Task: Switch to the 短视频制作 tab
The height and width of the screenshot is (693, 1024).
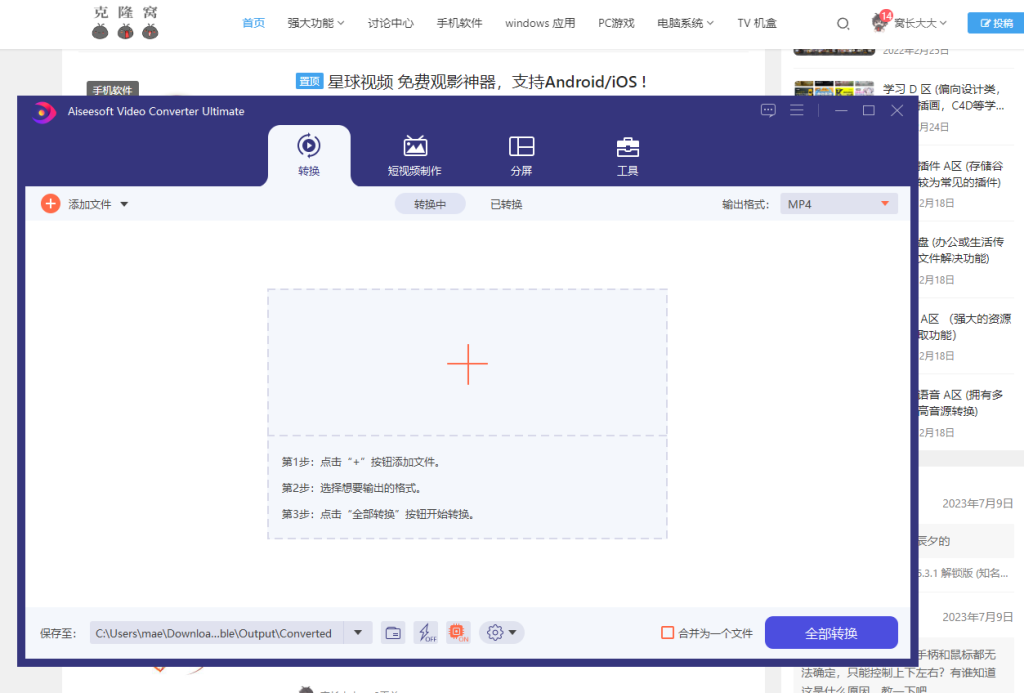Action: coord(415,155)
